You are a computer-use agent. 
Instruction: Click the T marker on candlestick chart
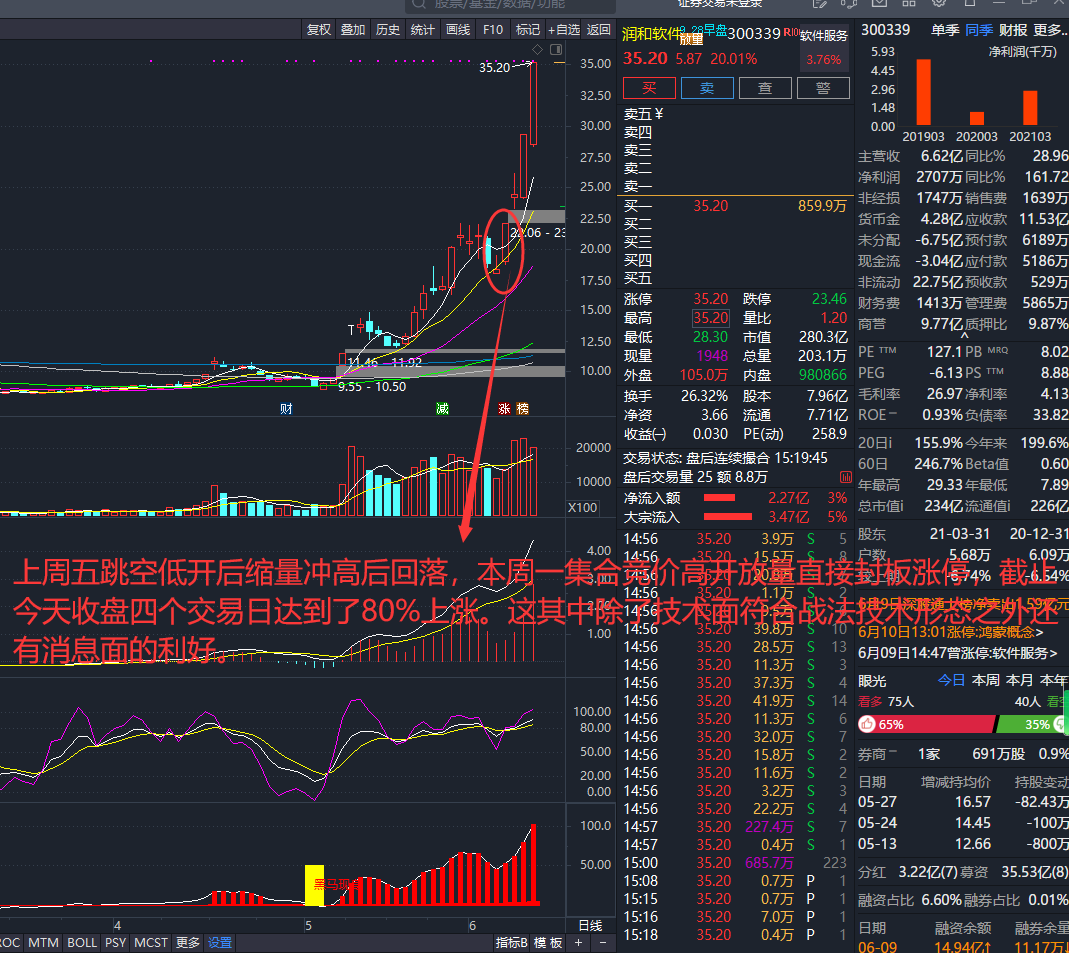pos(351,330)
